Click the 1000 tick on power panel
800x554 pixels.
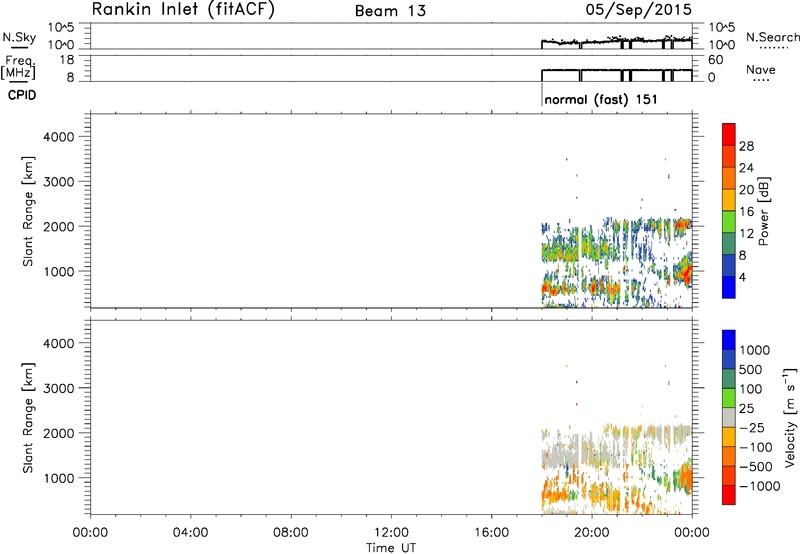pos(58,271)
